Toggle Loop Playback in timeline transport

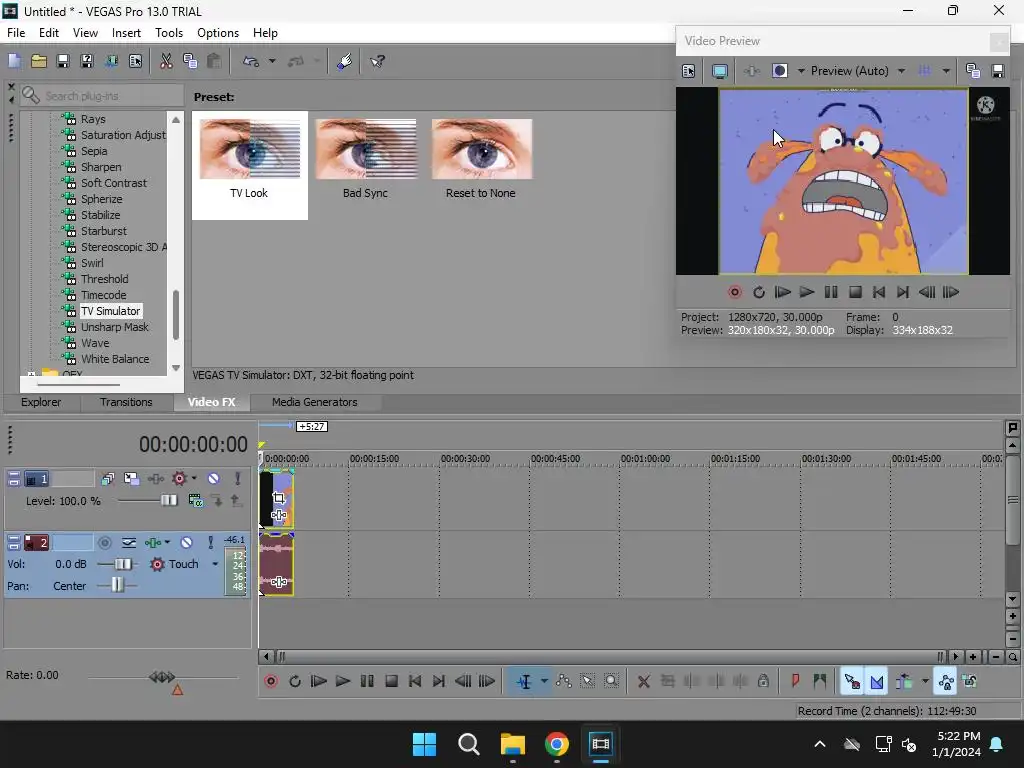pos(295,681)
